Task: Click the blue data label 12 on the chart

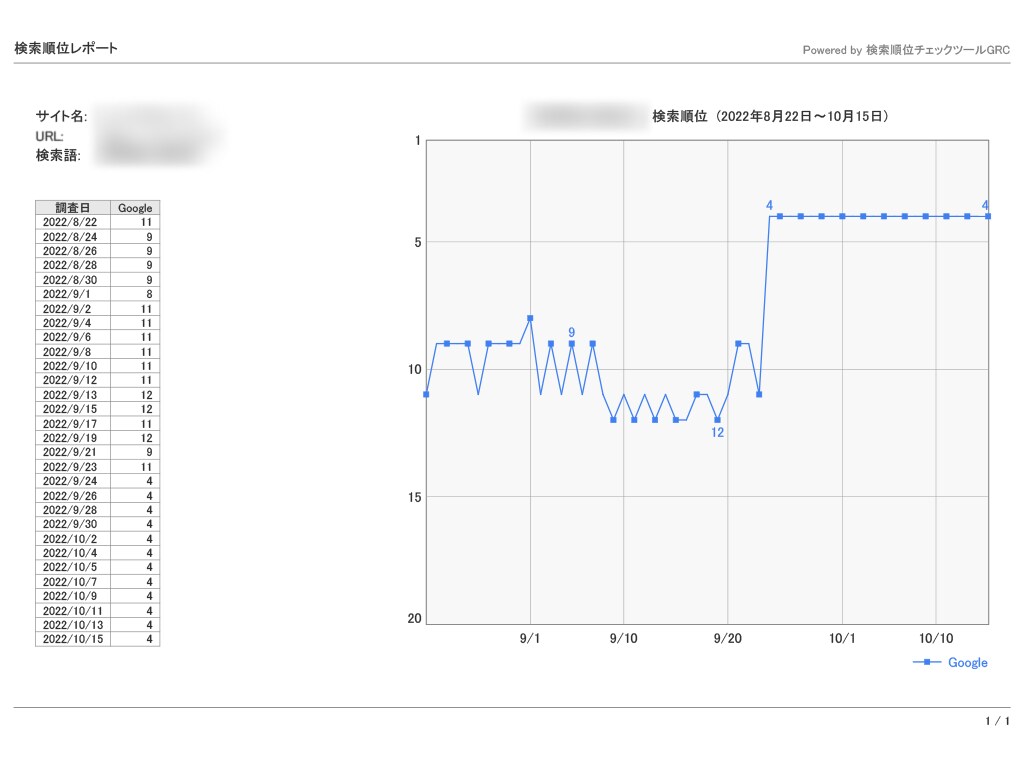Action: click(717, 432)
